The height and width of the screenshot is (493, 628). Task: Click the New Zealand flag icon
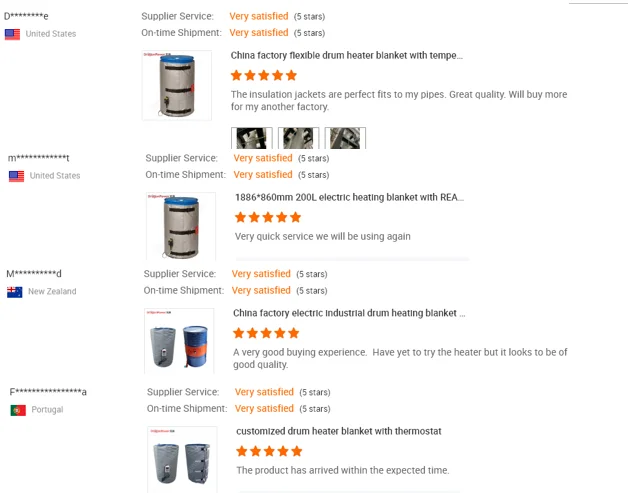tap(15, 292)
